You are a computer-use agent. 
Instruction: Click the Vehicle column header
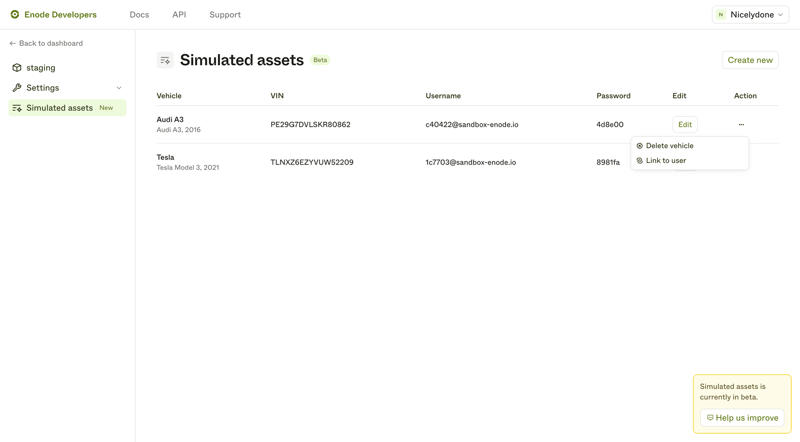[x=169, y=96]
